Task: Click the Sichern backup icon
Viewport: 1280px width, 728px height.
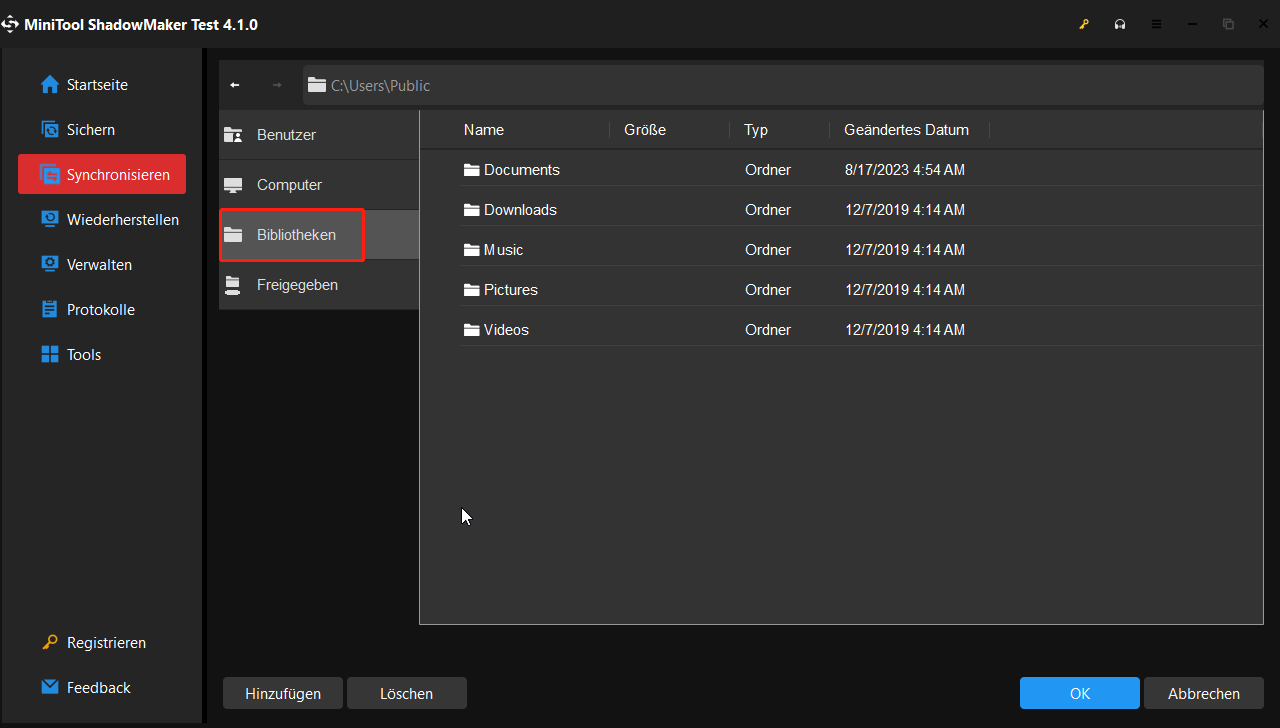Action: [x=50, y=130]
